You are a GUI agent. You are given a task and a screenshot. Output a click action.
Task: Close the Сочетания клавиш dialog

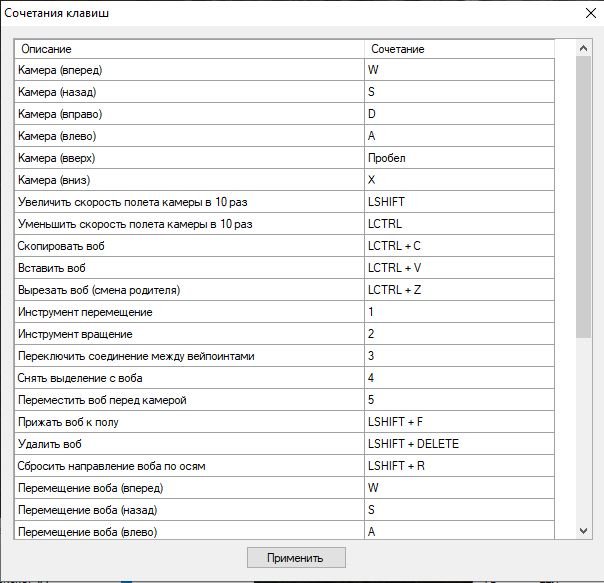(589, 13)
